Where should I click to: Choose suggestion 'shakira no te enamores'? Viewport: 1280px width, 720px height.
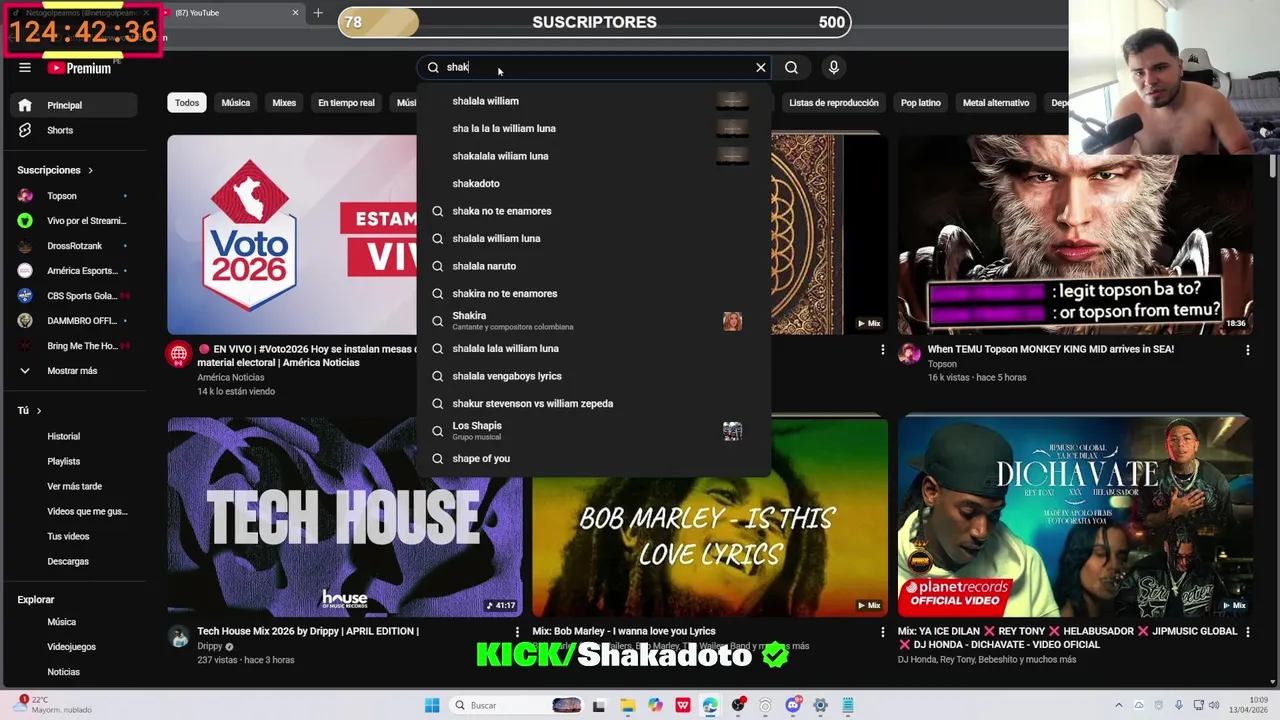coord(595,293)
